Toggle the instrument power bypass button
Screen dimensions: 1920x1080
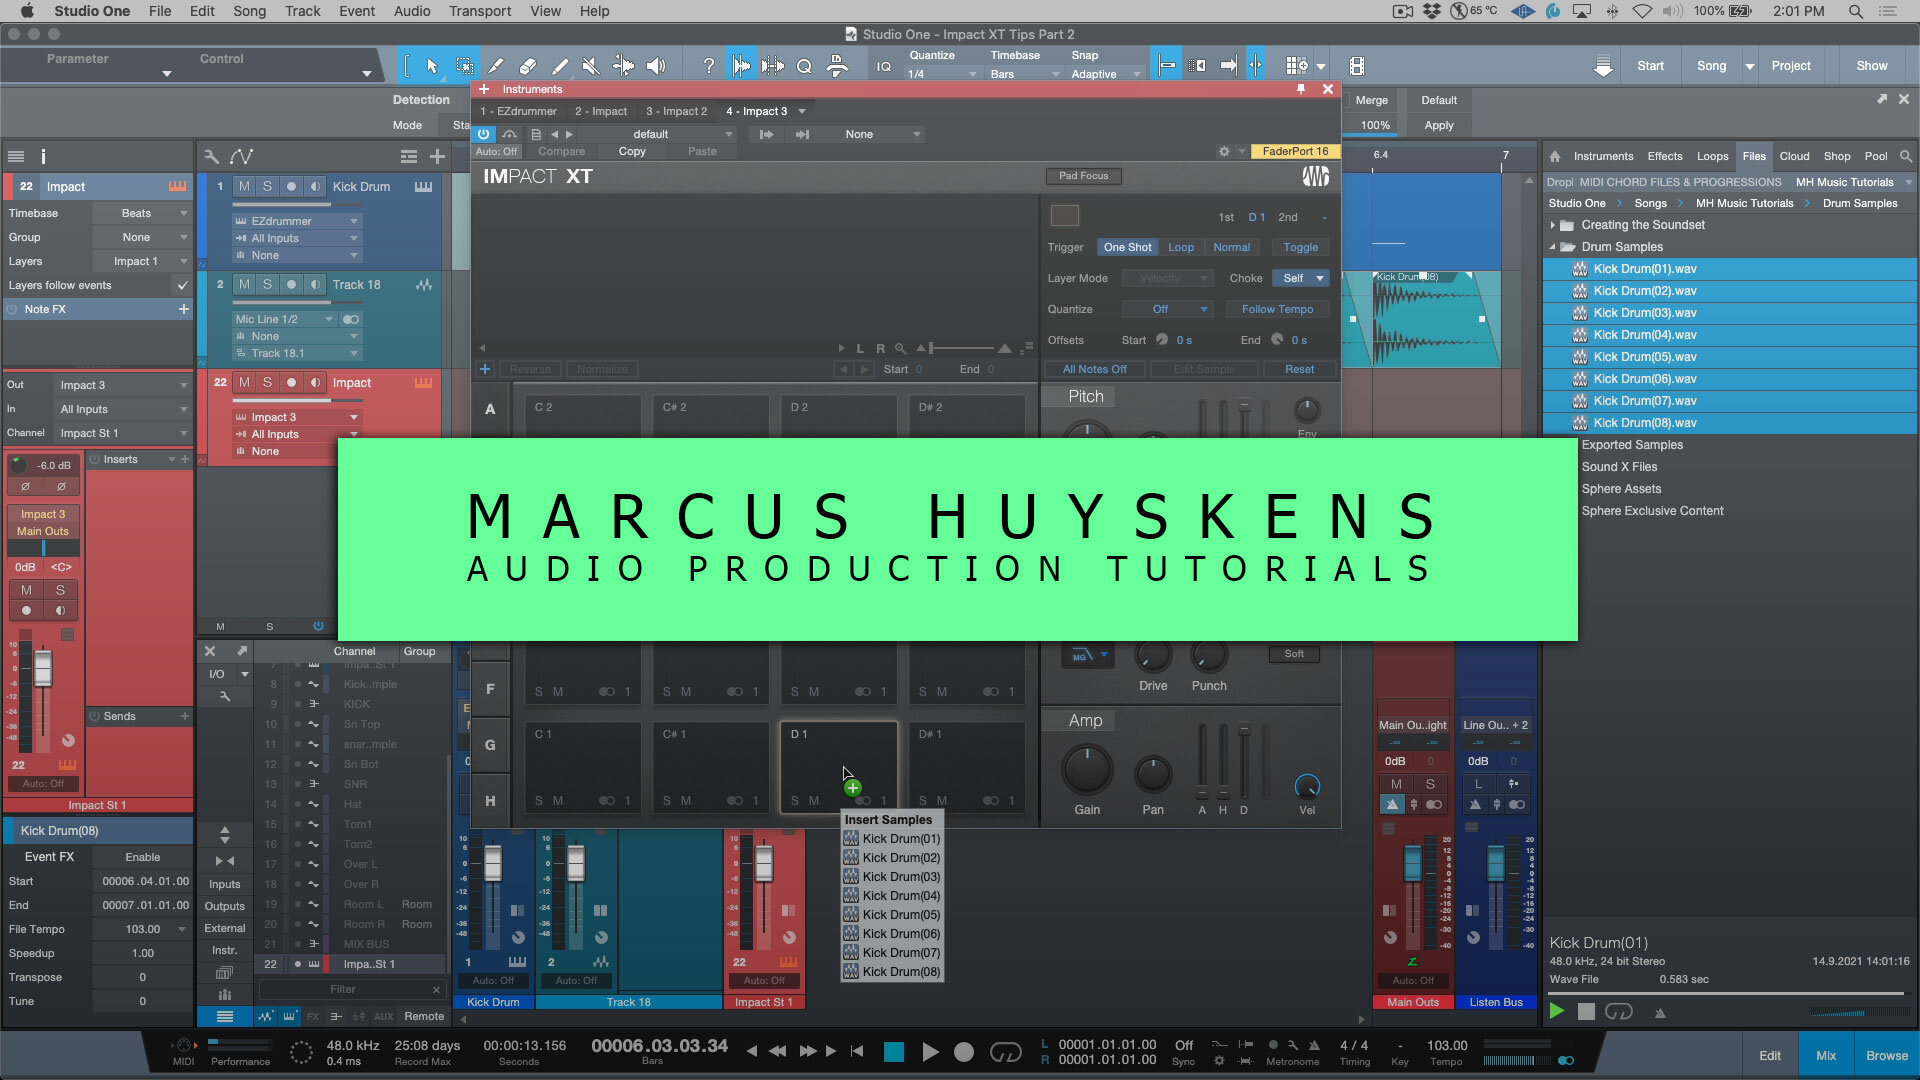484,134
